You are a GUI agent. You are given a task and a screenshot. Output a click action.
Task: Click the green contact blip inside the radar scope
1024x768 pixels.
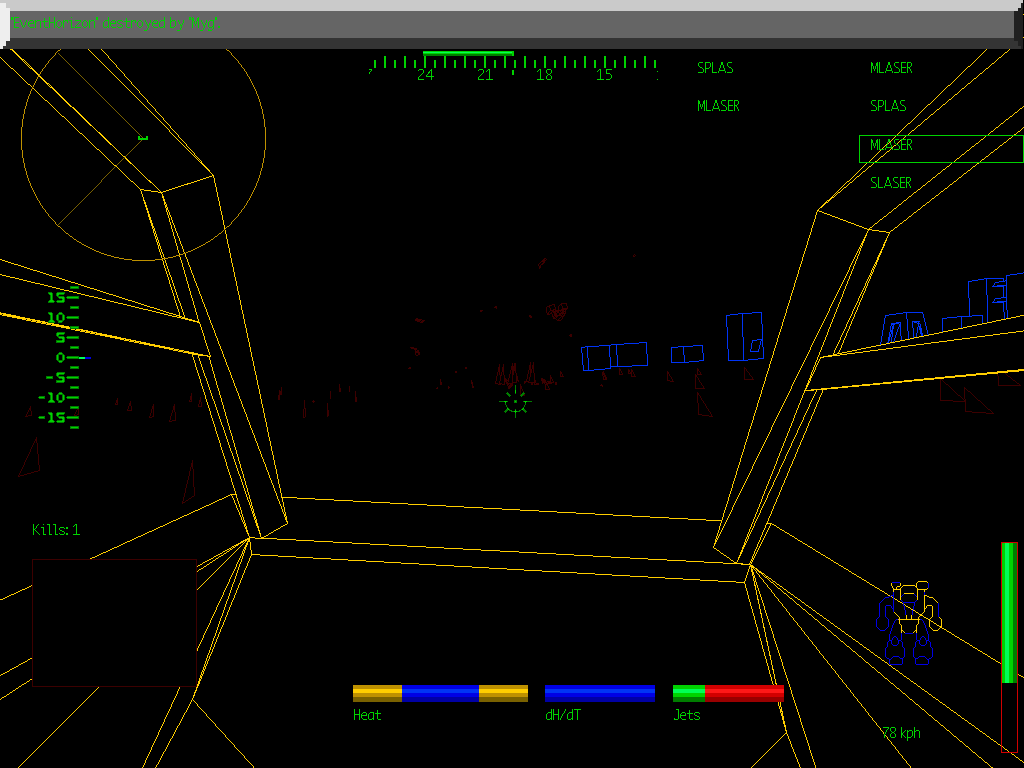143,137
